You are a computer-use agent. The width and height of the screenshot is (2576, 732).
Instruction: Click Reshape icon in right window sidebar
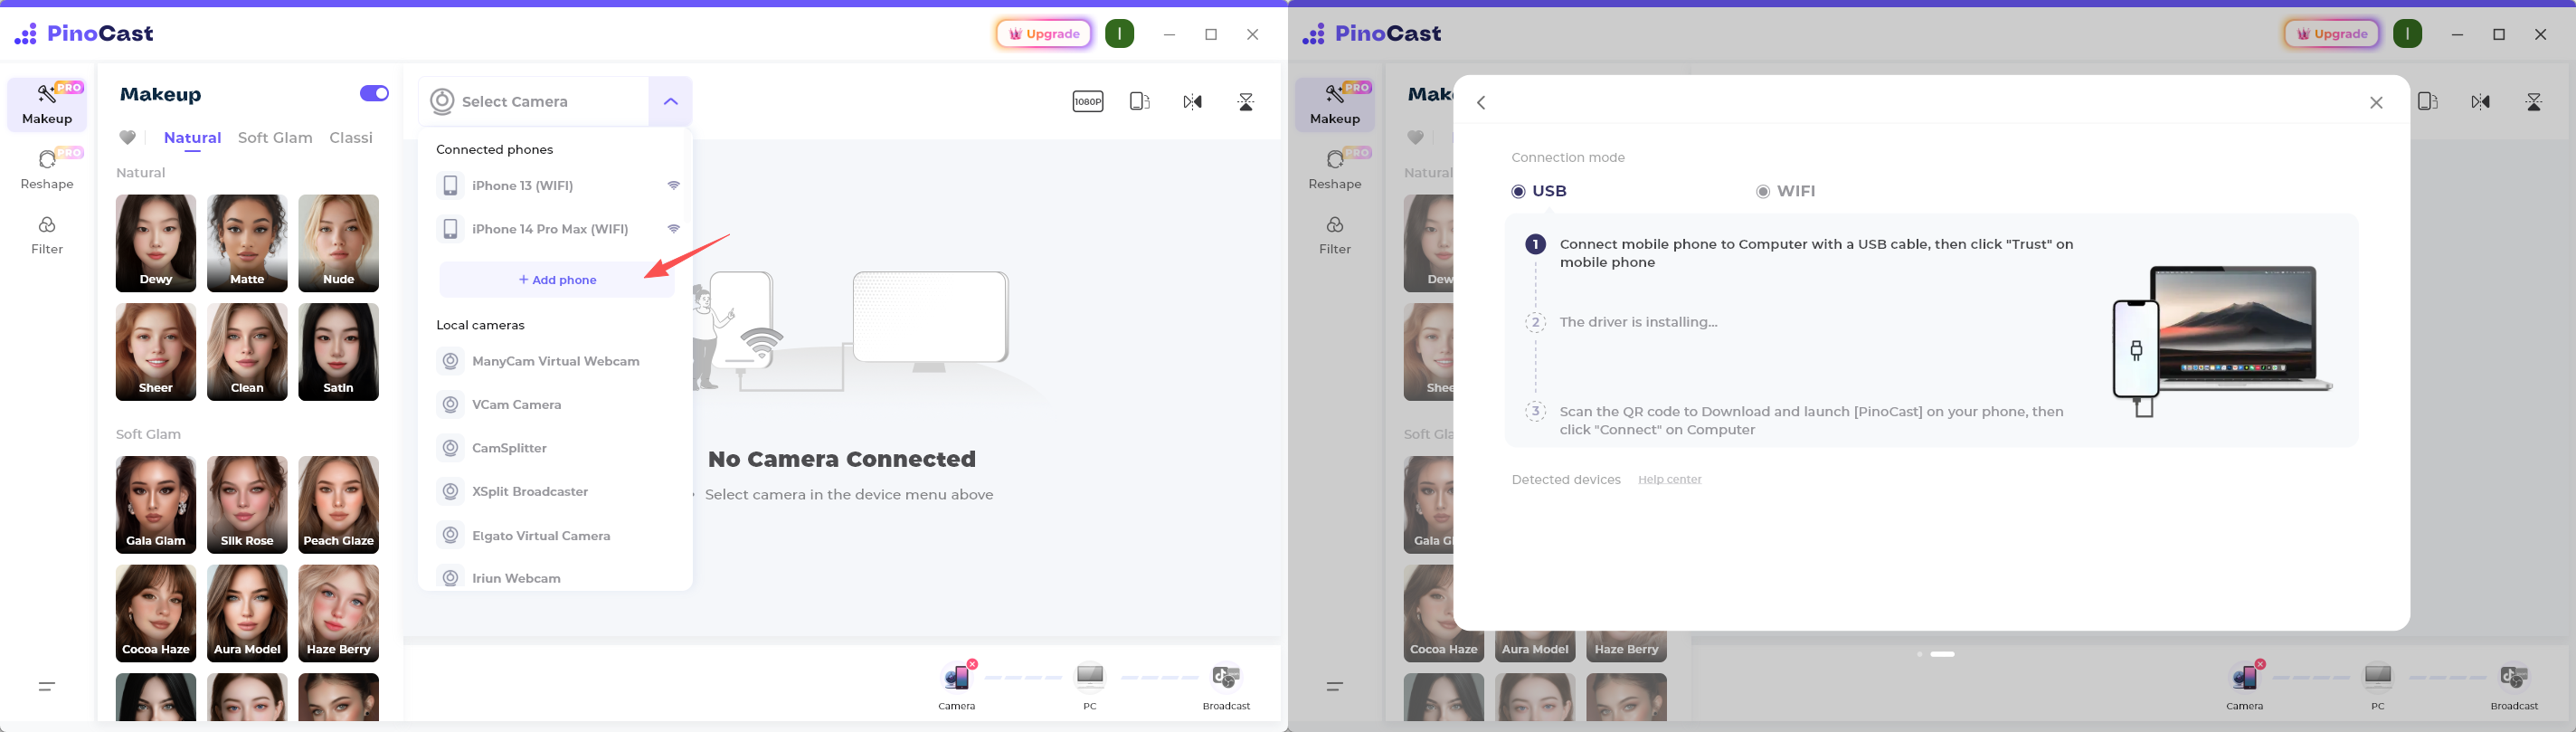point(1335,170)
